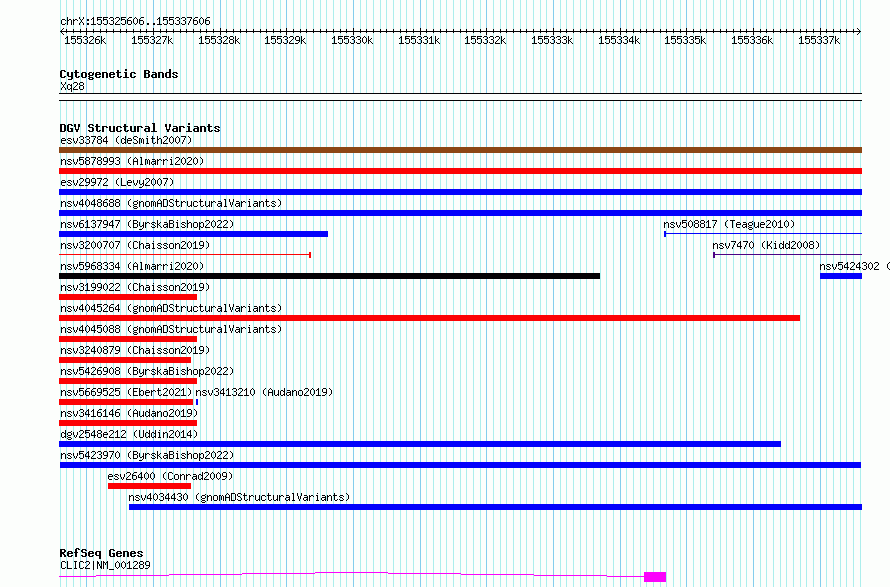Open nsv5423970 (ByrskaBishop2022) label
The image size is (890, 587).
[147, 455]
